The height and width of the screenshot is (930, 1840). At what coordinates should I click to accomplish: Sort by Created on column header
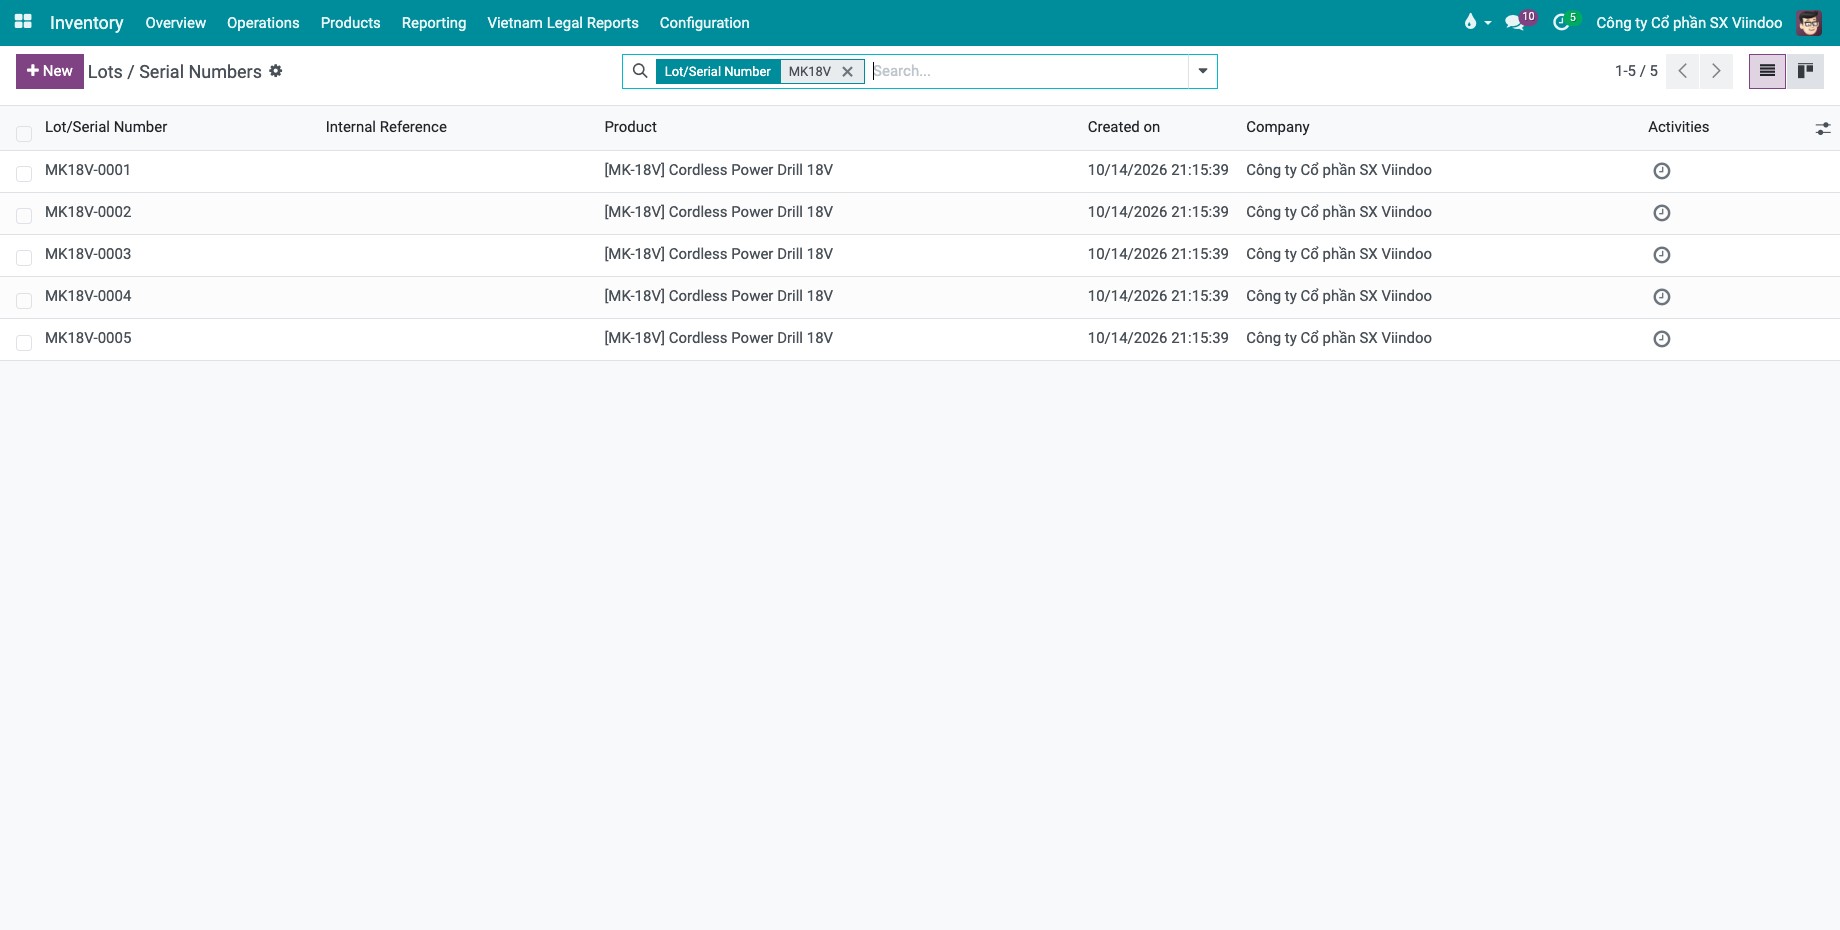1124,127
